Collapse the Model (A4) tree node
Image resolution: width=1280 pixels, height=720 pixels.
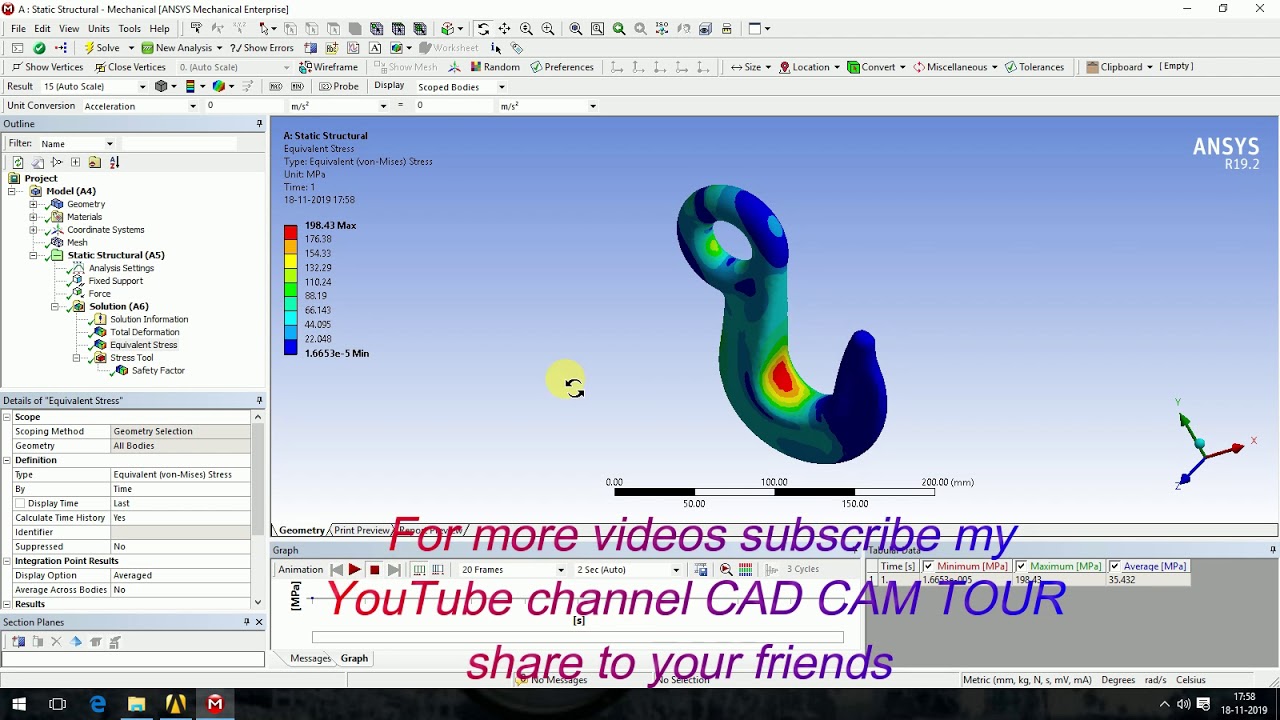tap(11, 191)
